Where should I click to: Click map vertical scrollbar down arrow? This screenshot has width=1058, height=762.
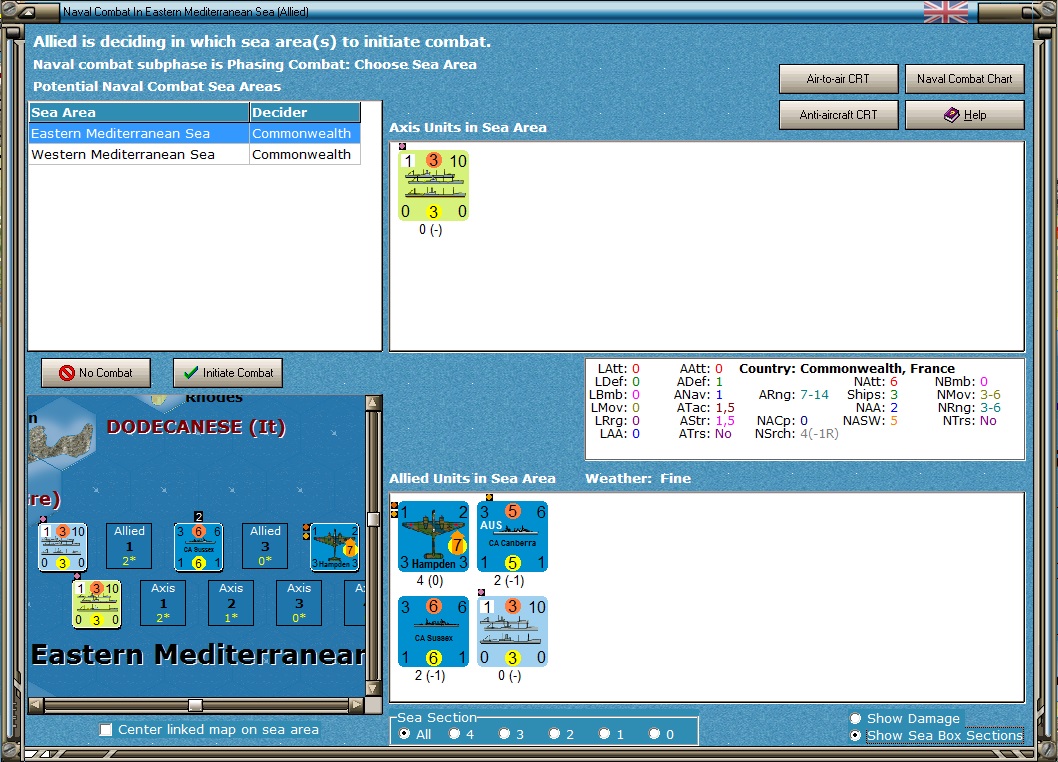click(x=373, y=688)
